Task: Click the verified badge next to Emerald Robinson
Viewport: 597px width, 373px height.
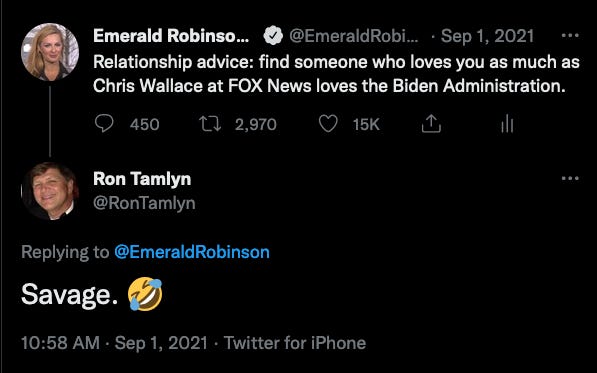Action: (x=273, y=36)
